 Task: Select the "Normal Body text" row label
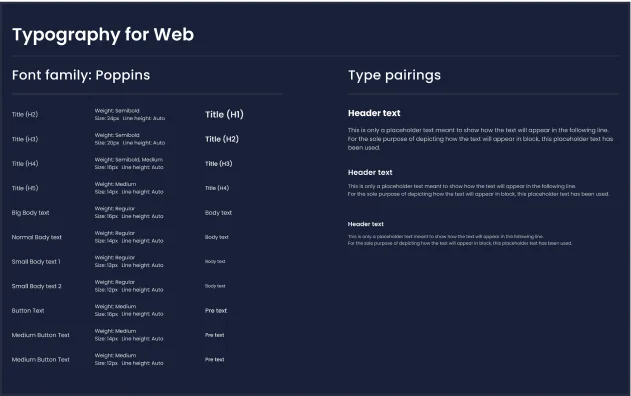click(37, 237)
